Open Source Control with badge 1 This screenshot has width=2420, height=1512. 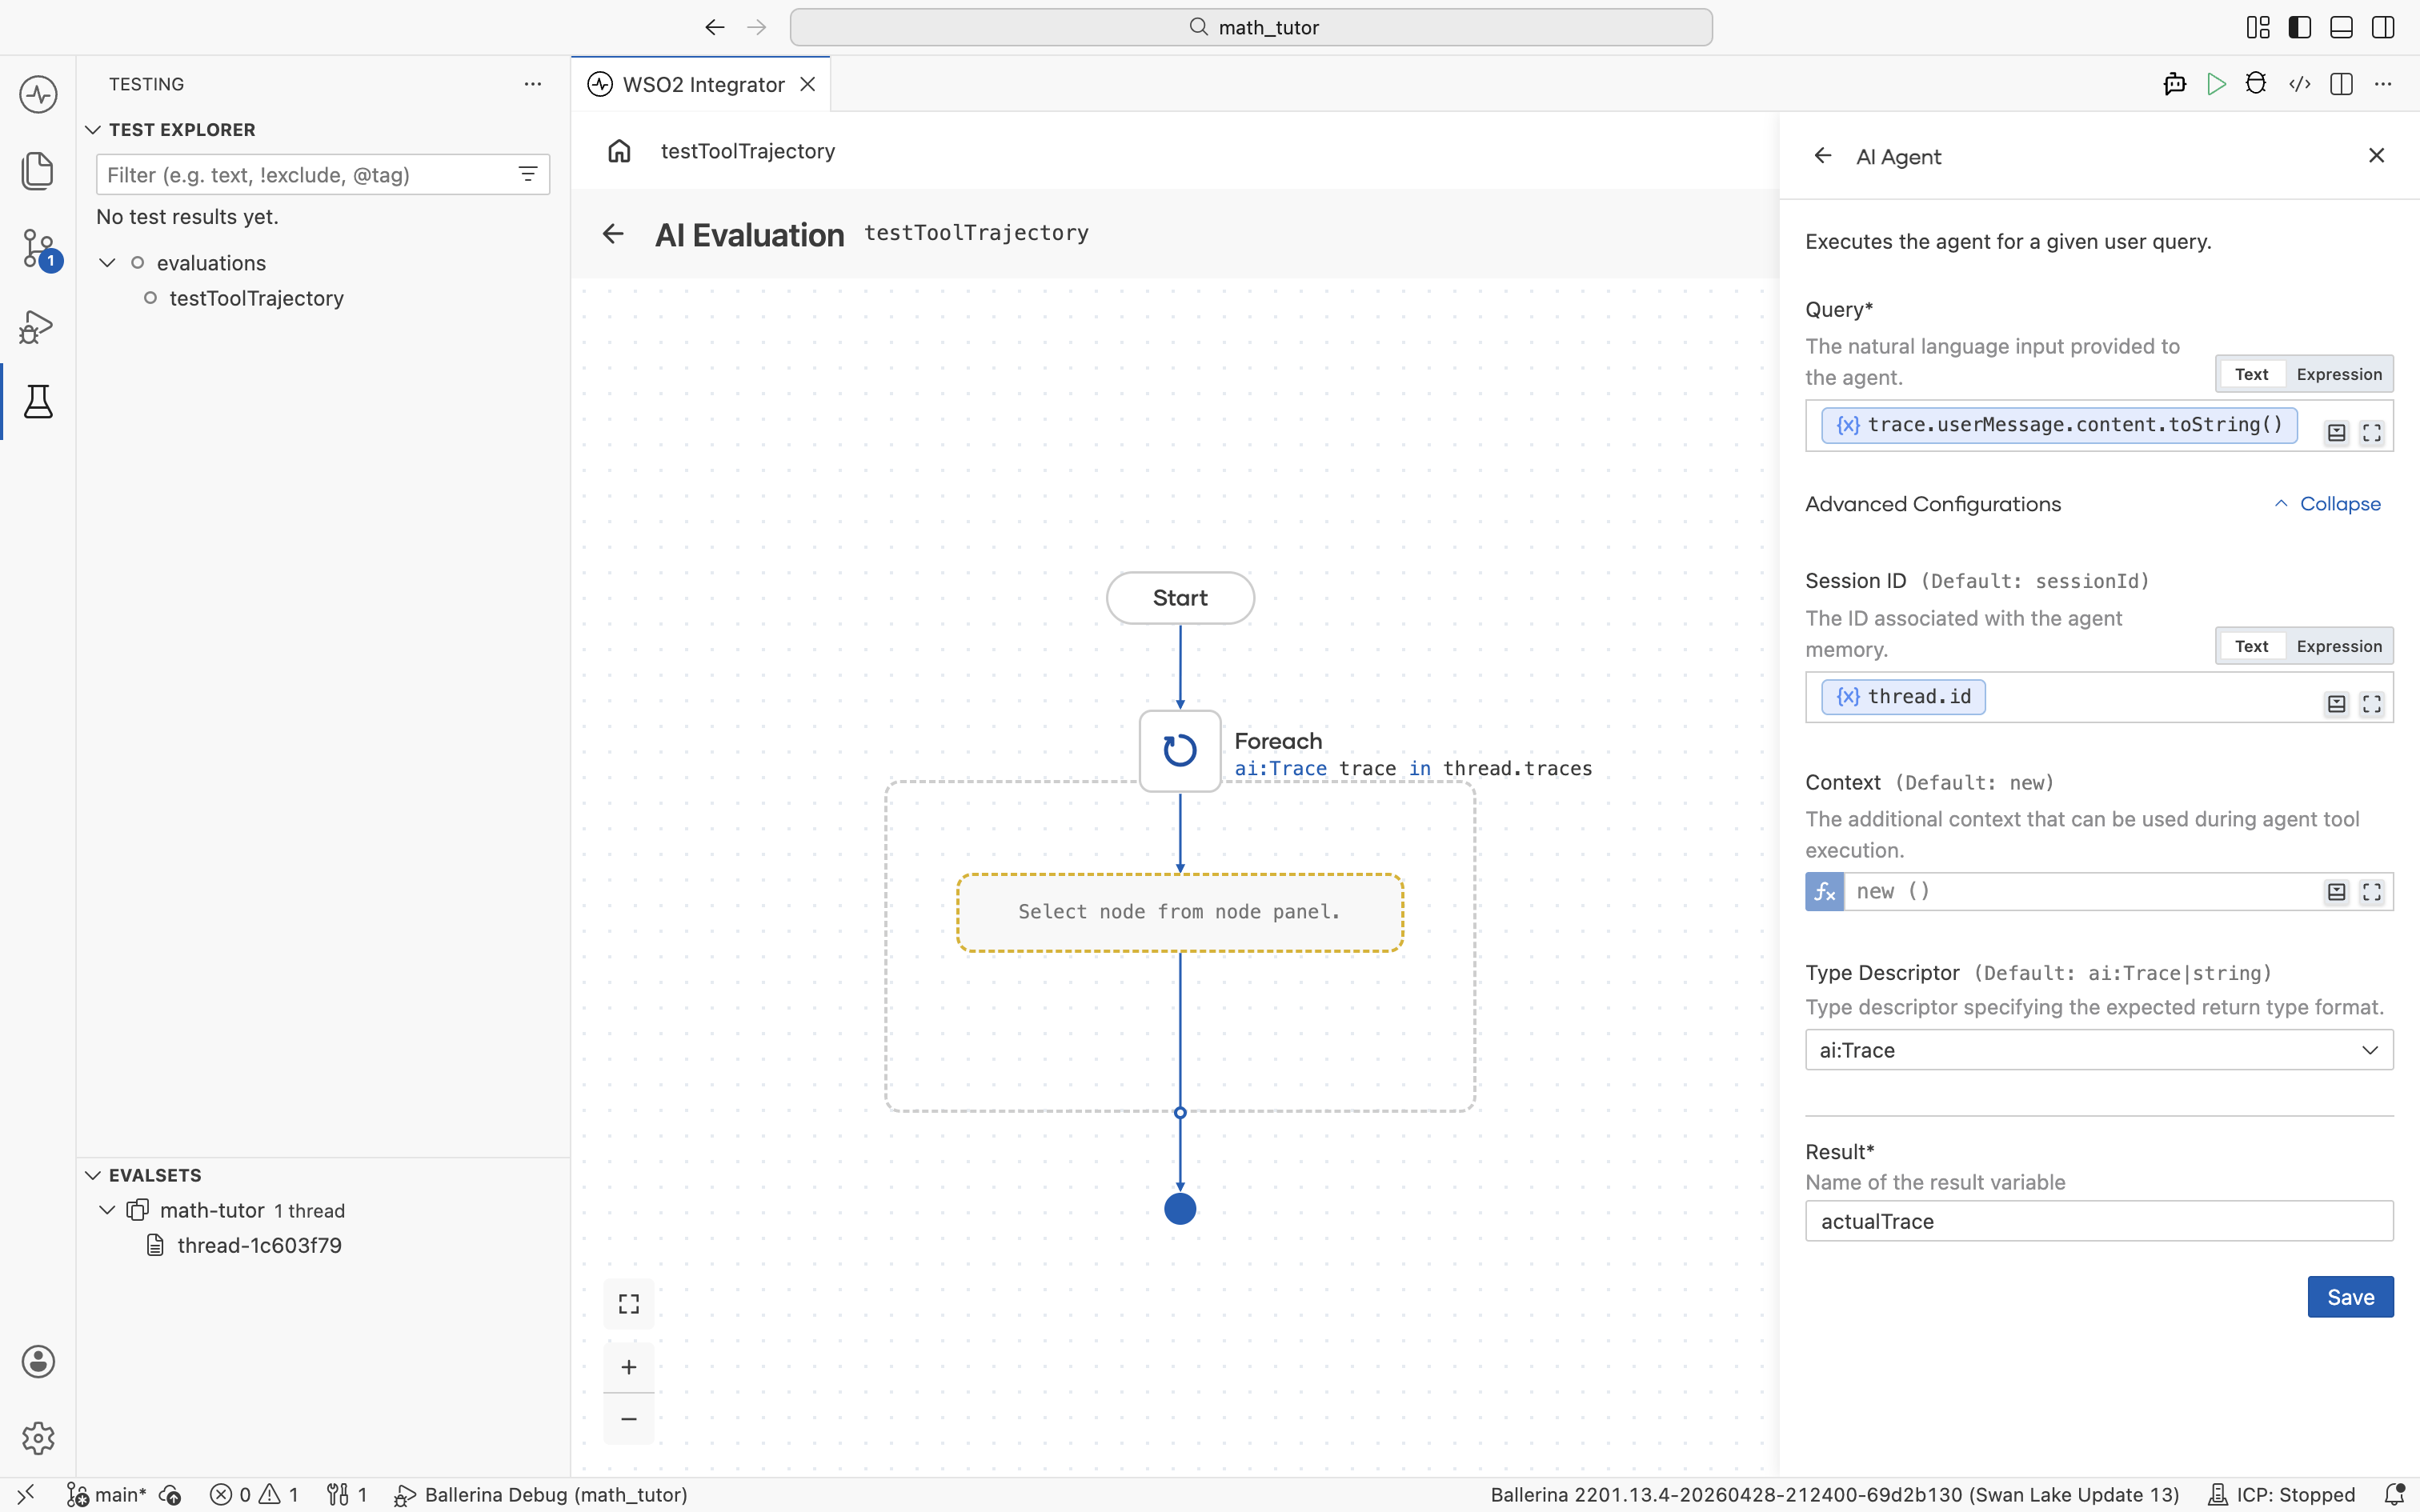point(38,248)
